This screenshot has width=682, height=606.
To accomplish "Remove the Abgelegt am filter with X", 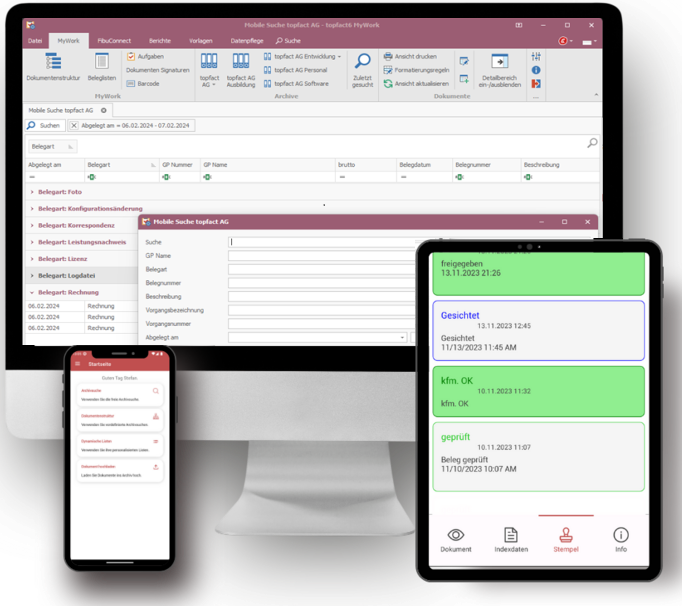I will point(74,125).
